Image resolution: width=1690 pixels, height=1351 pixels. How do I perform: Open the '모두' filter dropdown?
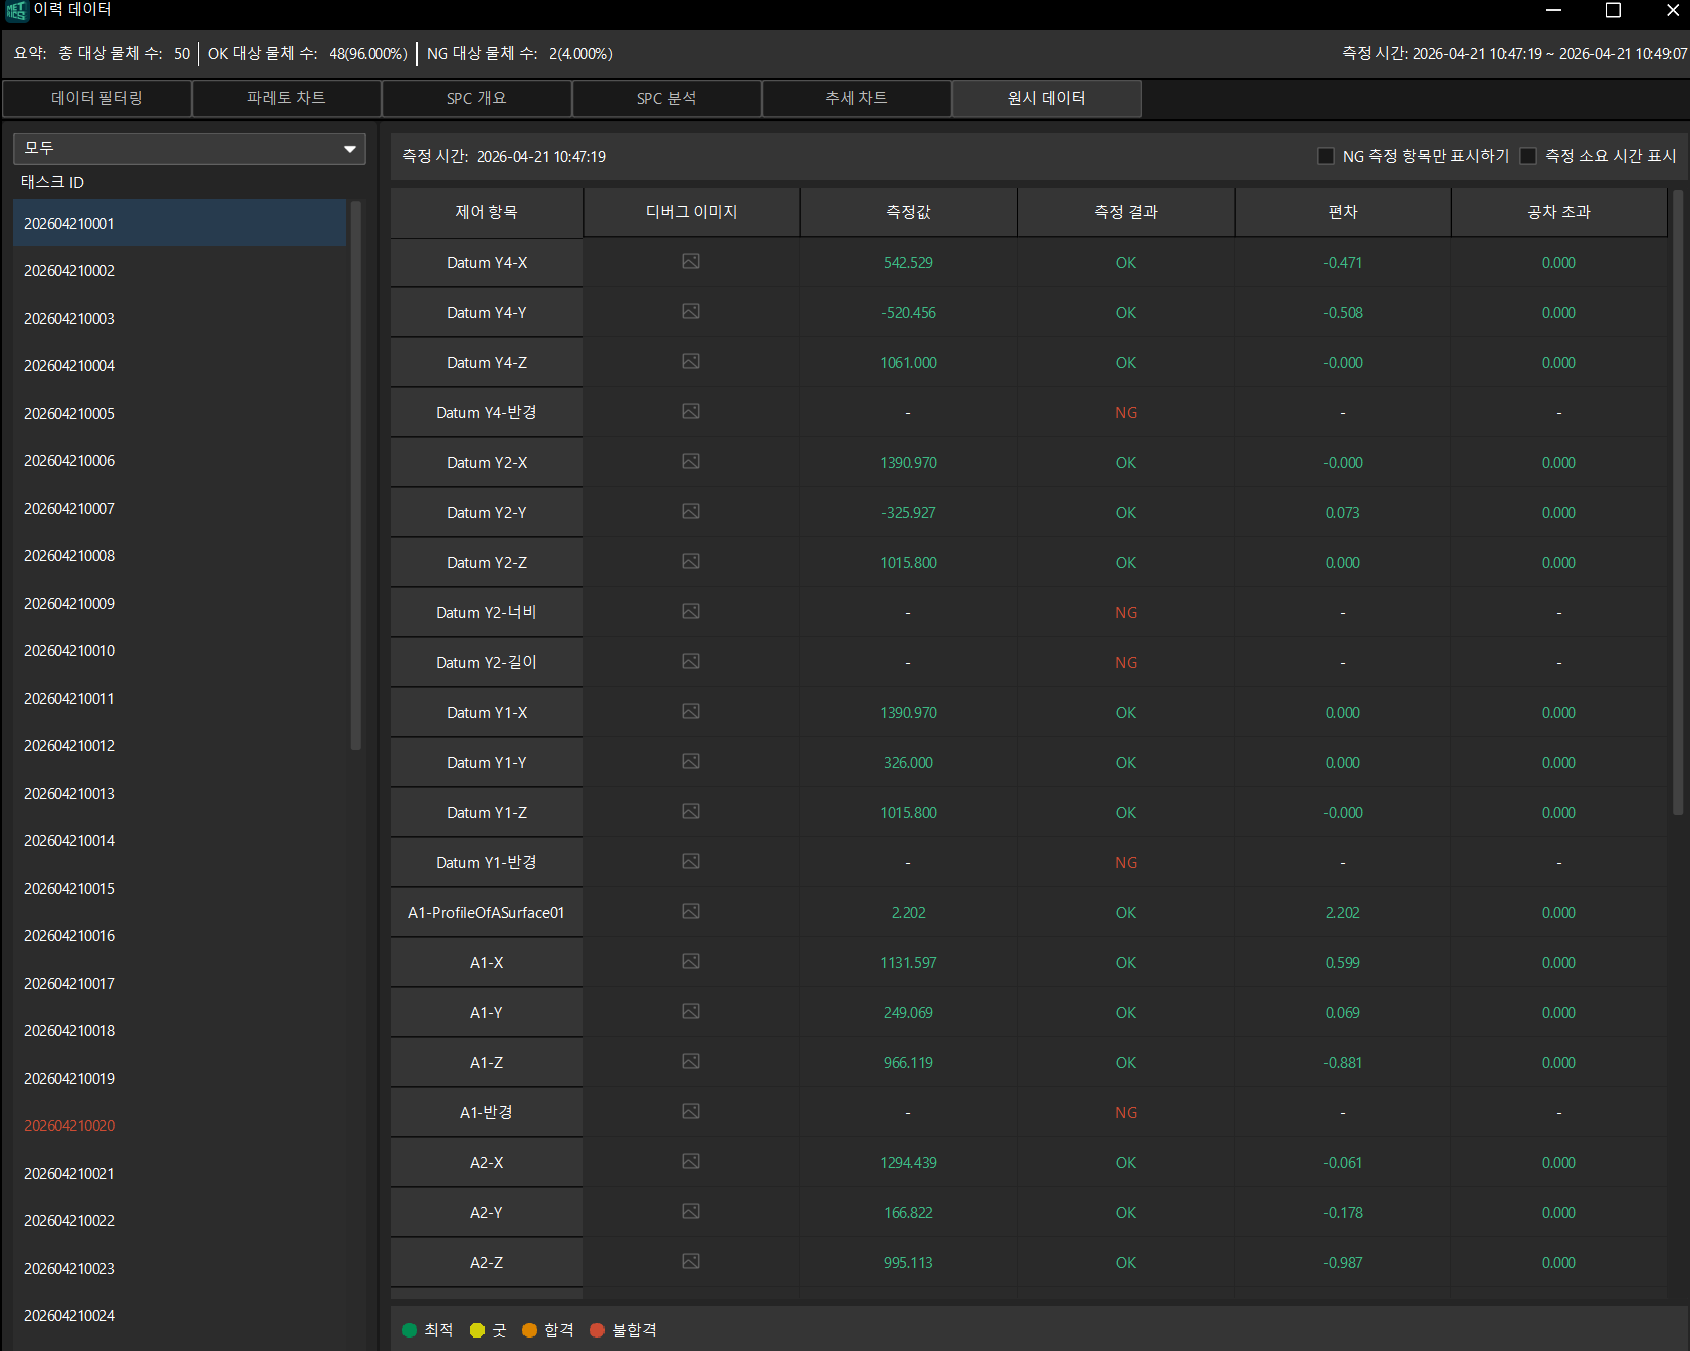click(x=189, y=148)
